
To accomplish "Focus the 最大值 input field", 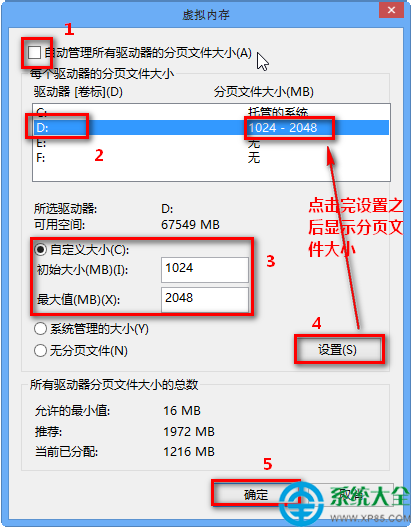I will point(205,300).
